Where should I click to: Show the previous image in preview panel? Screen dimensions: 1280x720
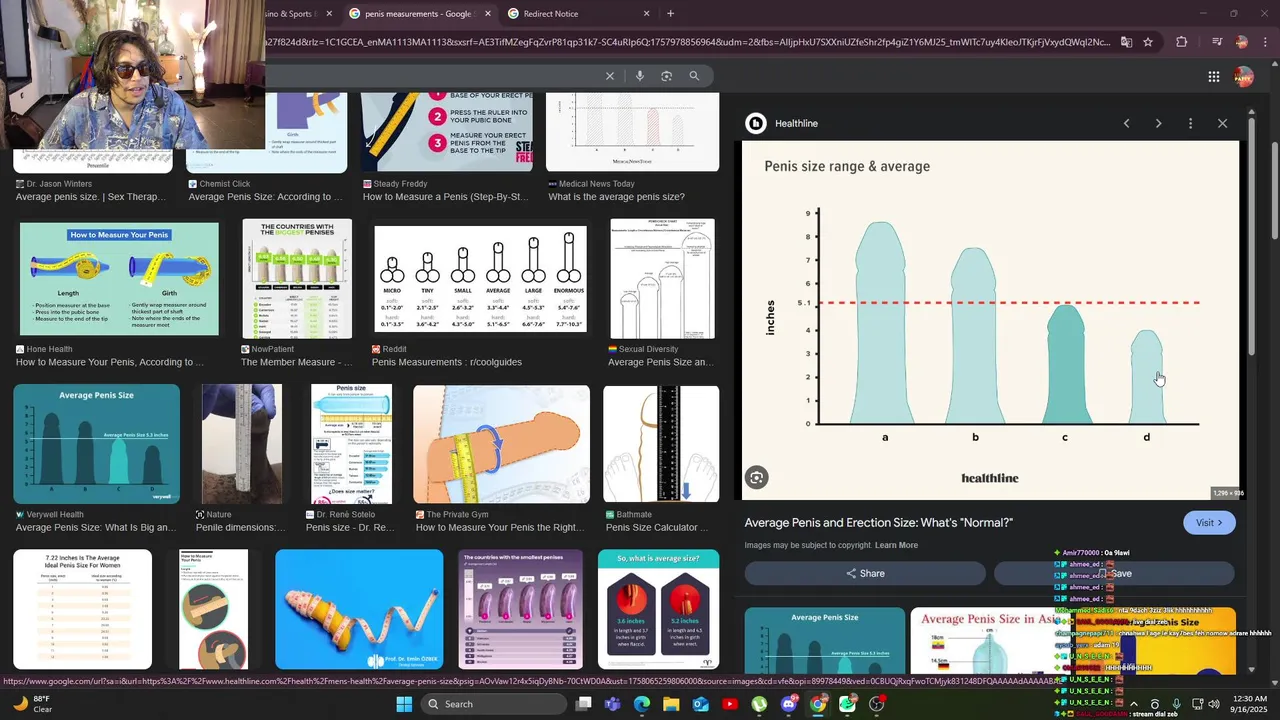1126,123
